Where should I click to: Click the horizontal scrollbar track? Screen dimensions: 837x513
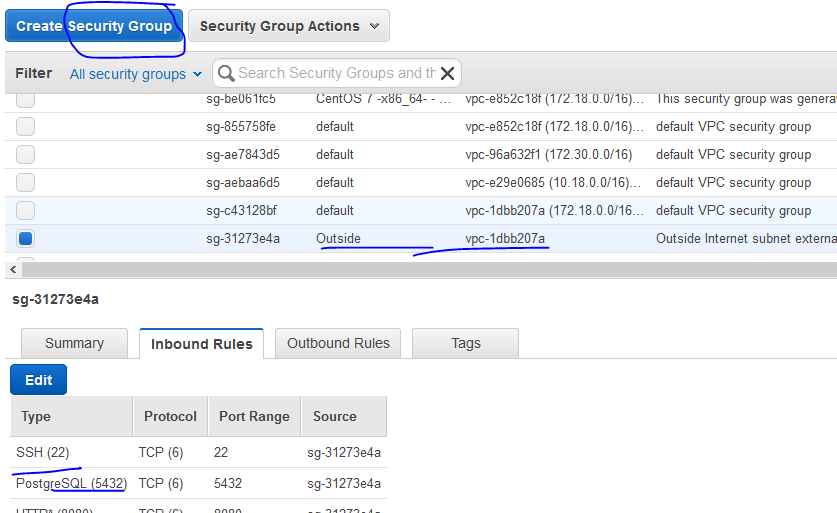[x=429, y=270]
